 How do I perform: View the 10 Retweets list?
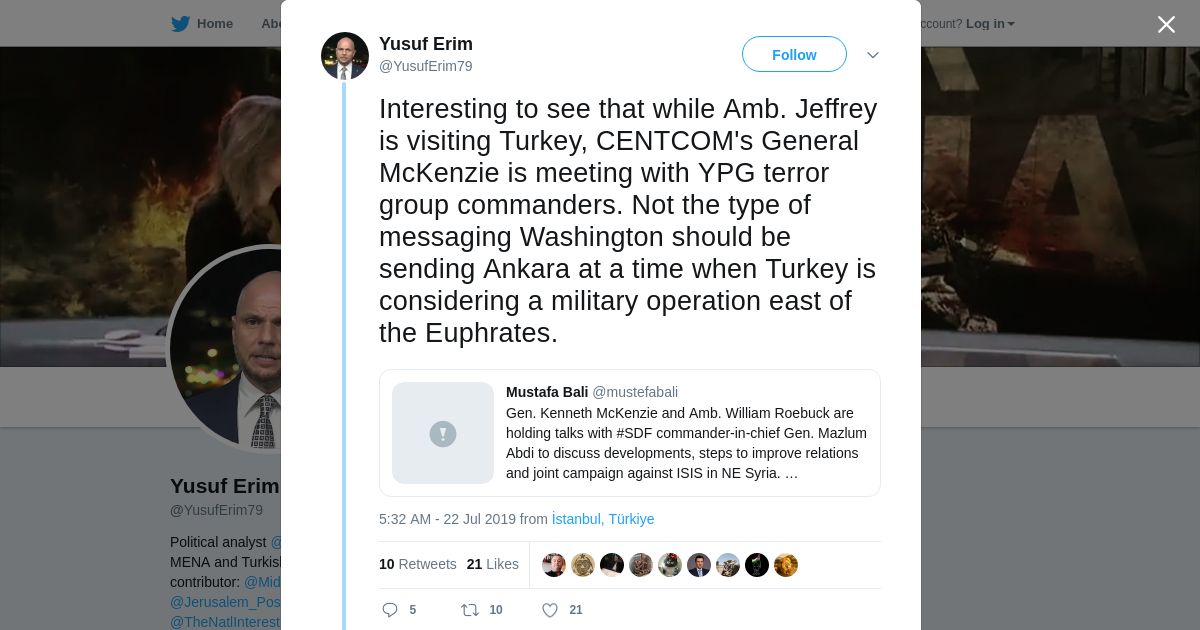coord(417,564)
